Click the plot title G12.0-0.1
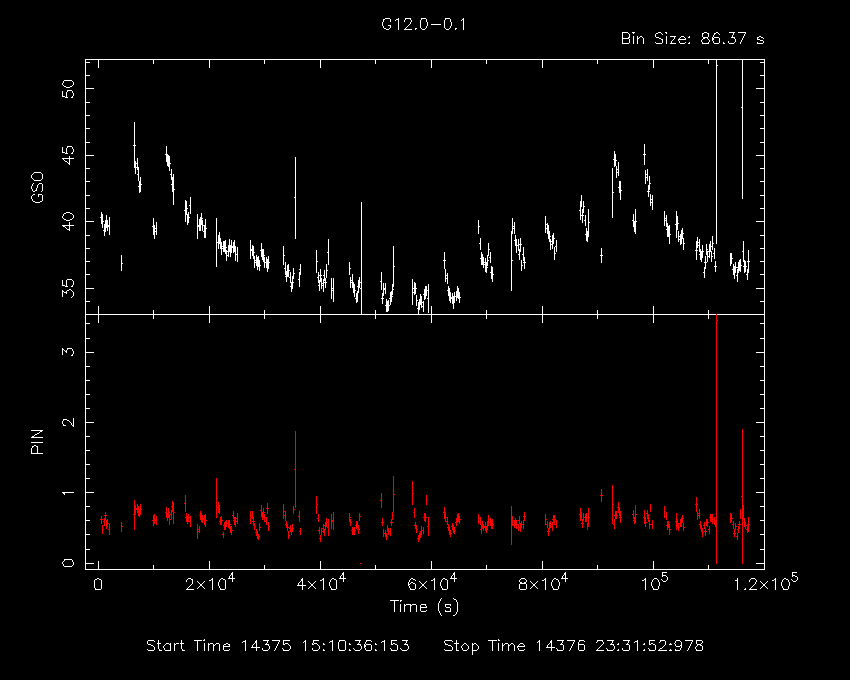The height and width of the screenshot is (680, 850). (x=423, y=24)
